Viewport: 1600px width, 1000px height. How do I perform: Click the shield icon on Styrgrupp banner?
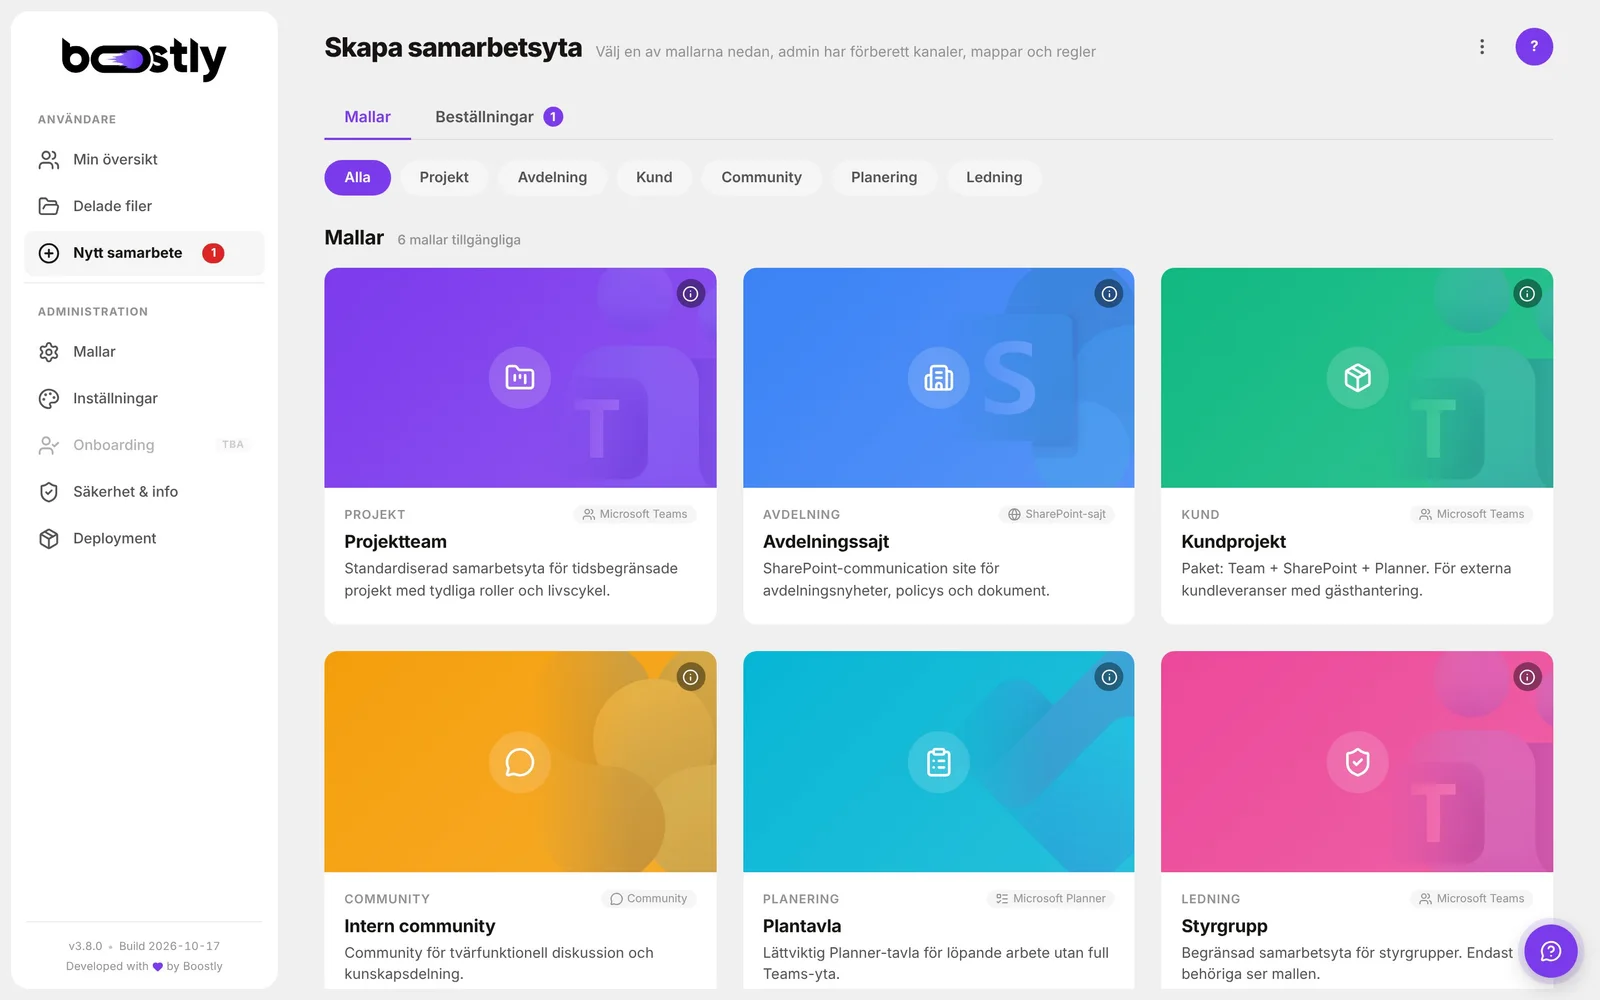point(1357,763)
